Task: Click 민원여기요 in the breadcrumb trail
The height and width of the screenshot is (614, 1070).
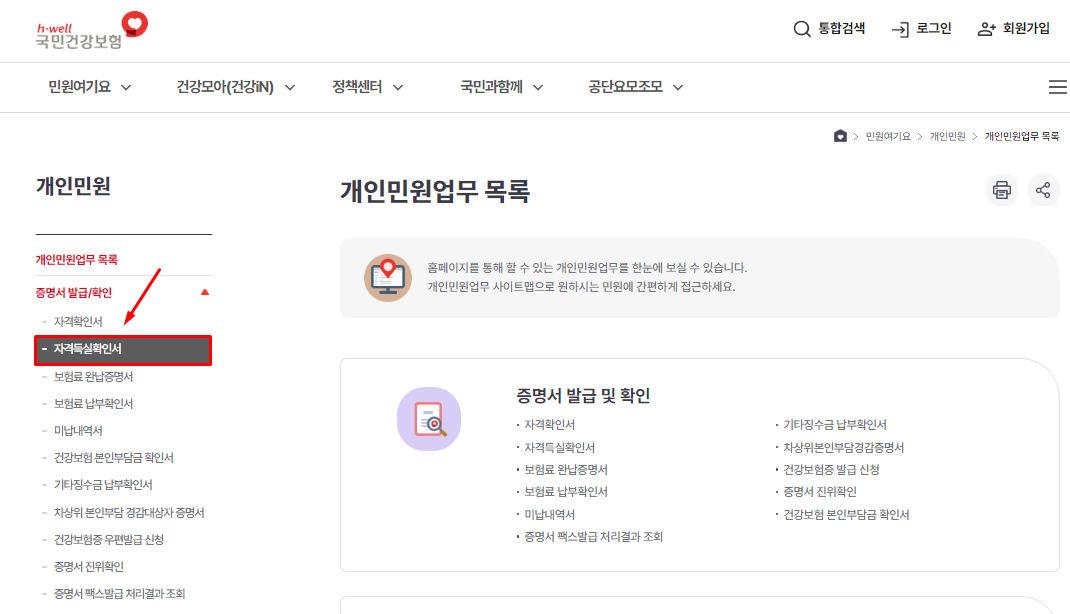Action: pyautogui.click(x=886, y=134)
